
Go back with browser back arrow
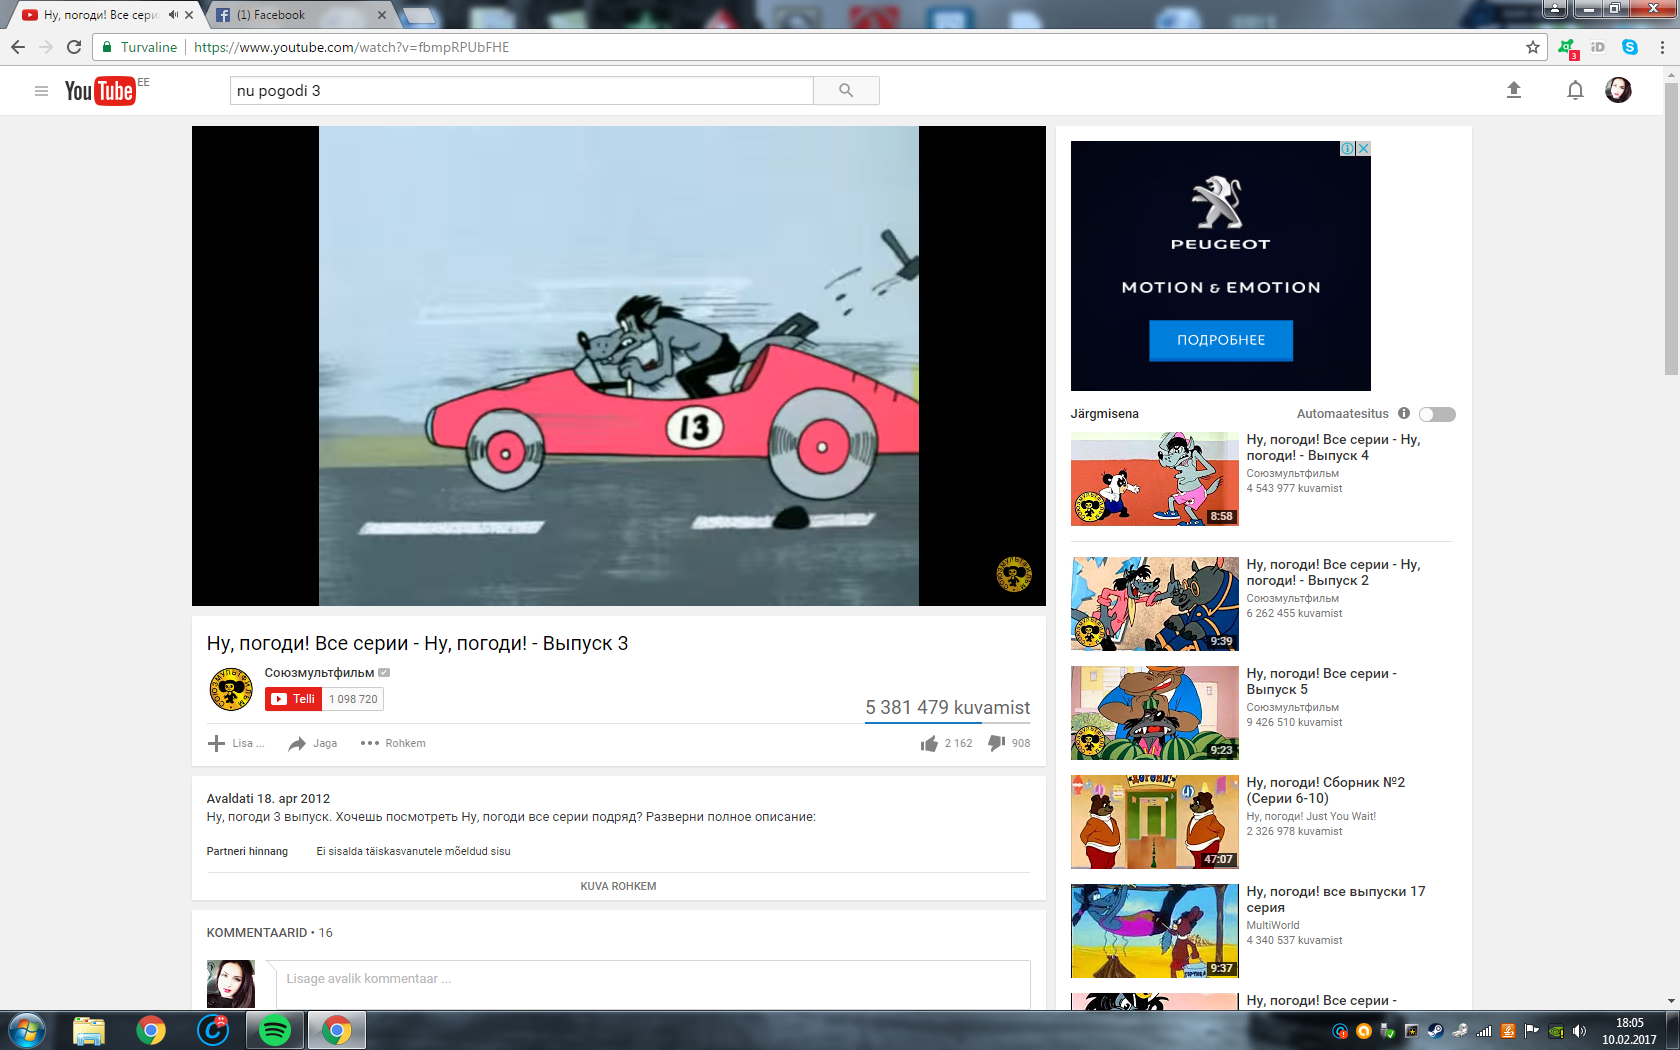coord(18,47)
